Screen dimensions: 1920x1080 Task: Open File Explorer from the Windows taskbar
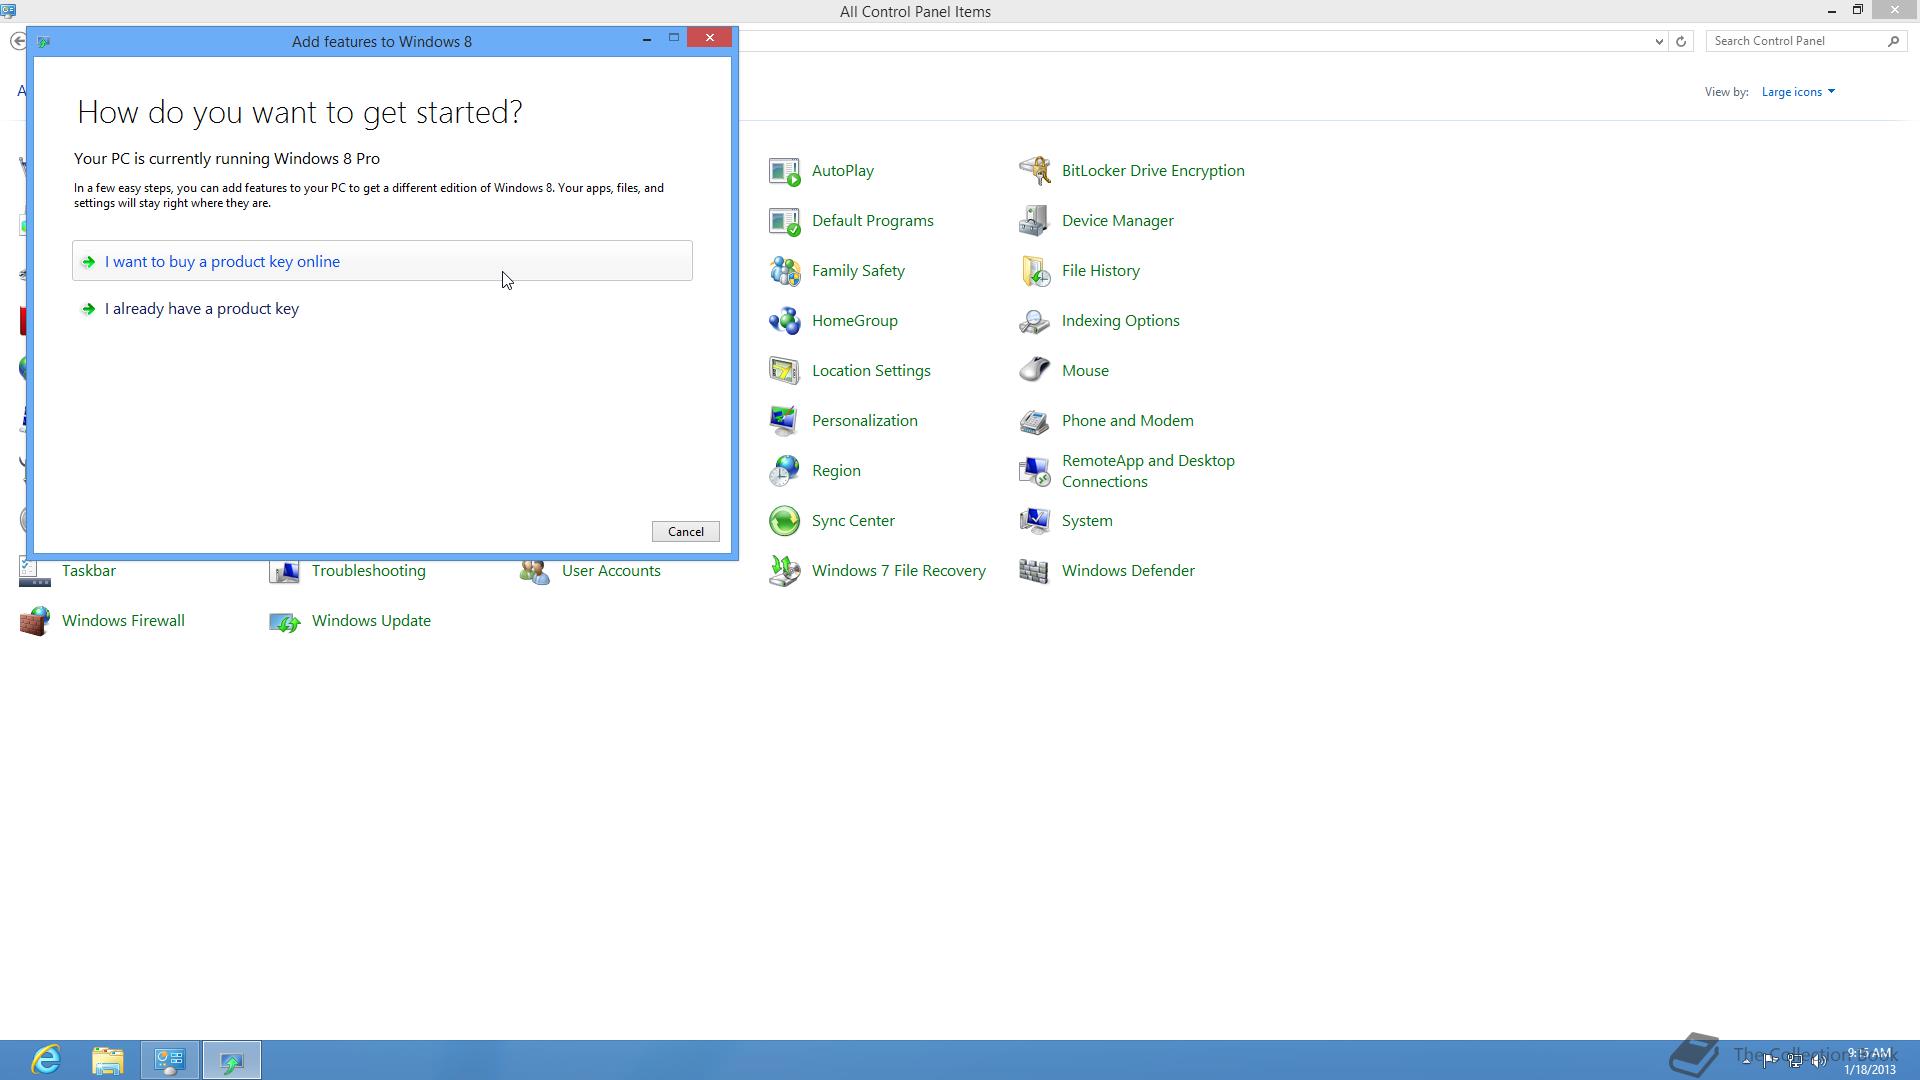point(108,1060)
